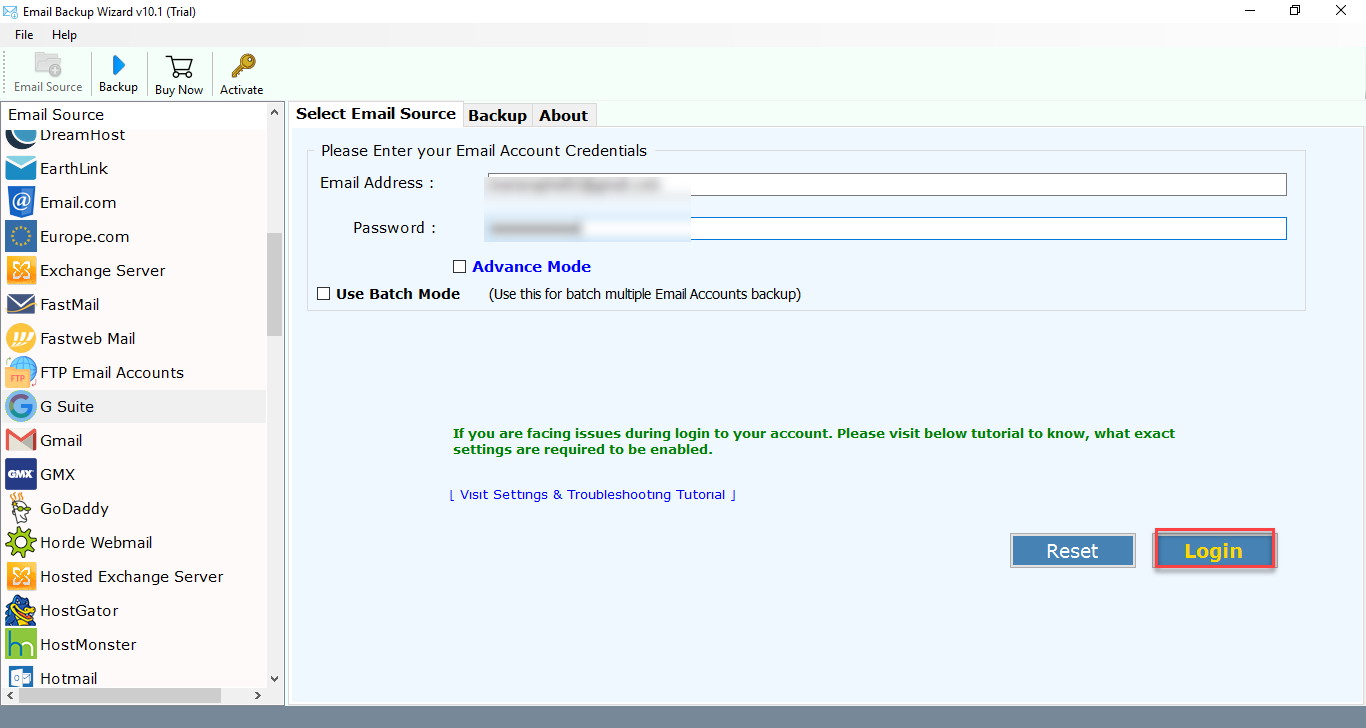
Task: Click the source list left scroll arrow
Action: pos(9,695)
